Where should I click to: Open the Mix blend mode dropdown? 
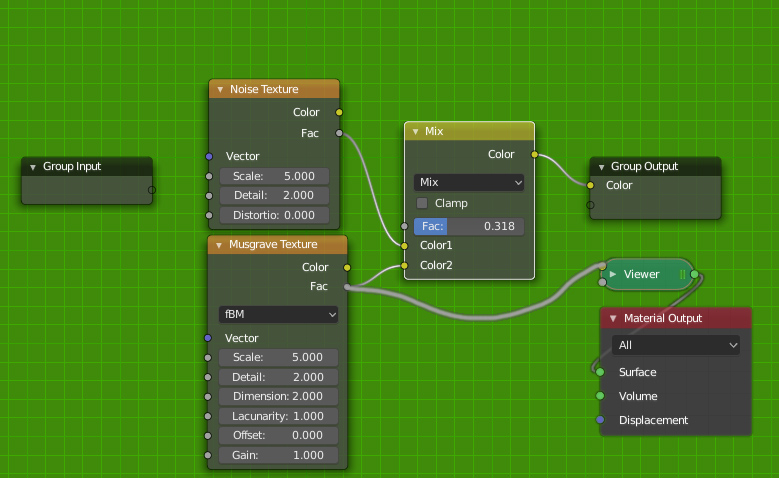[469, 182]
